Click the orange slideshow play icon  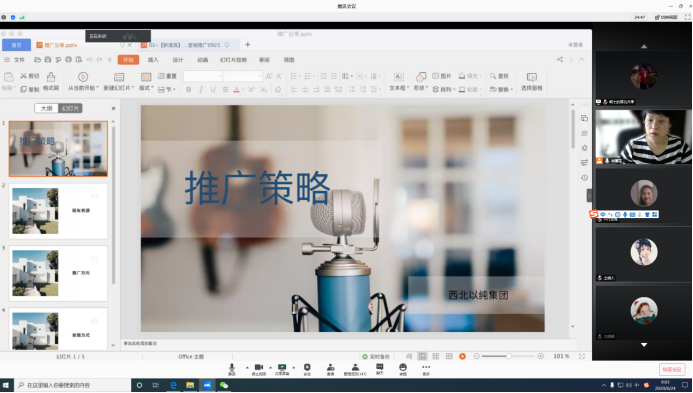tap(462, 356)
